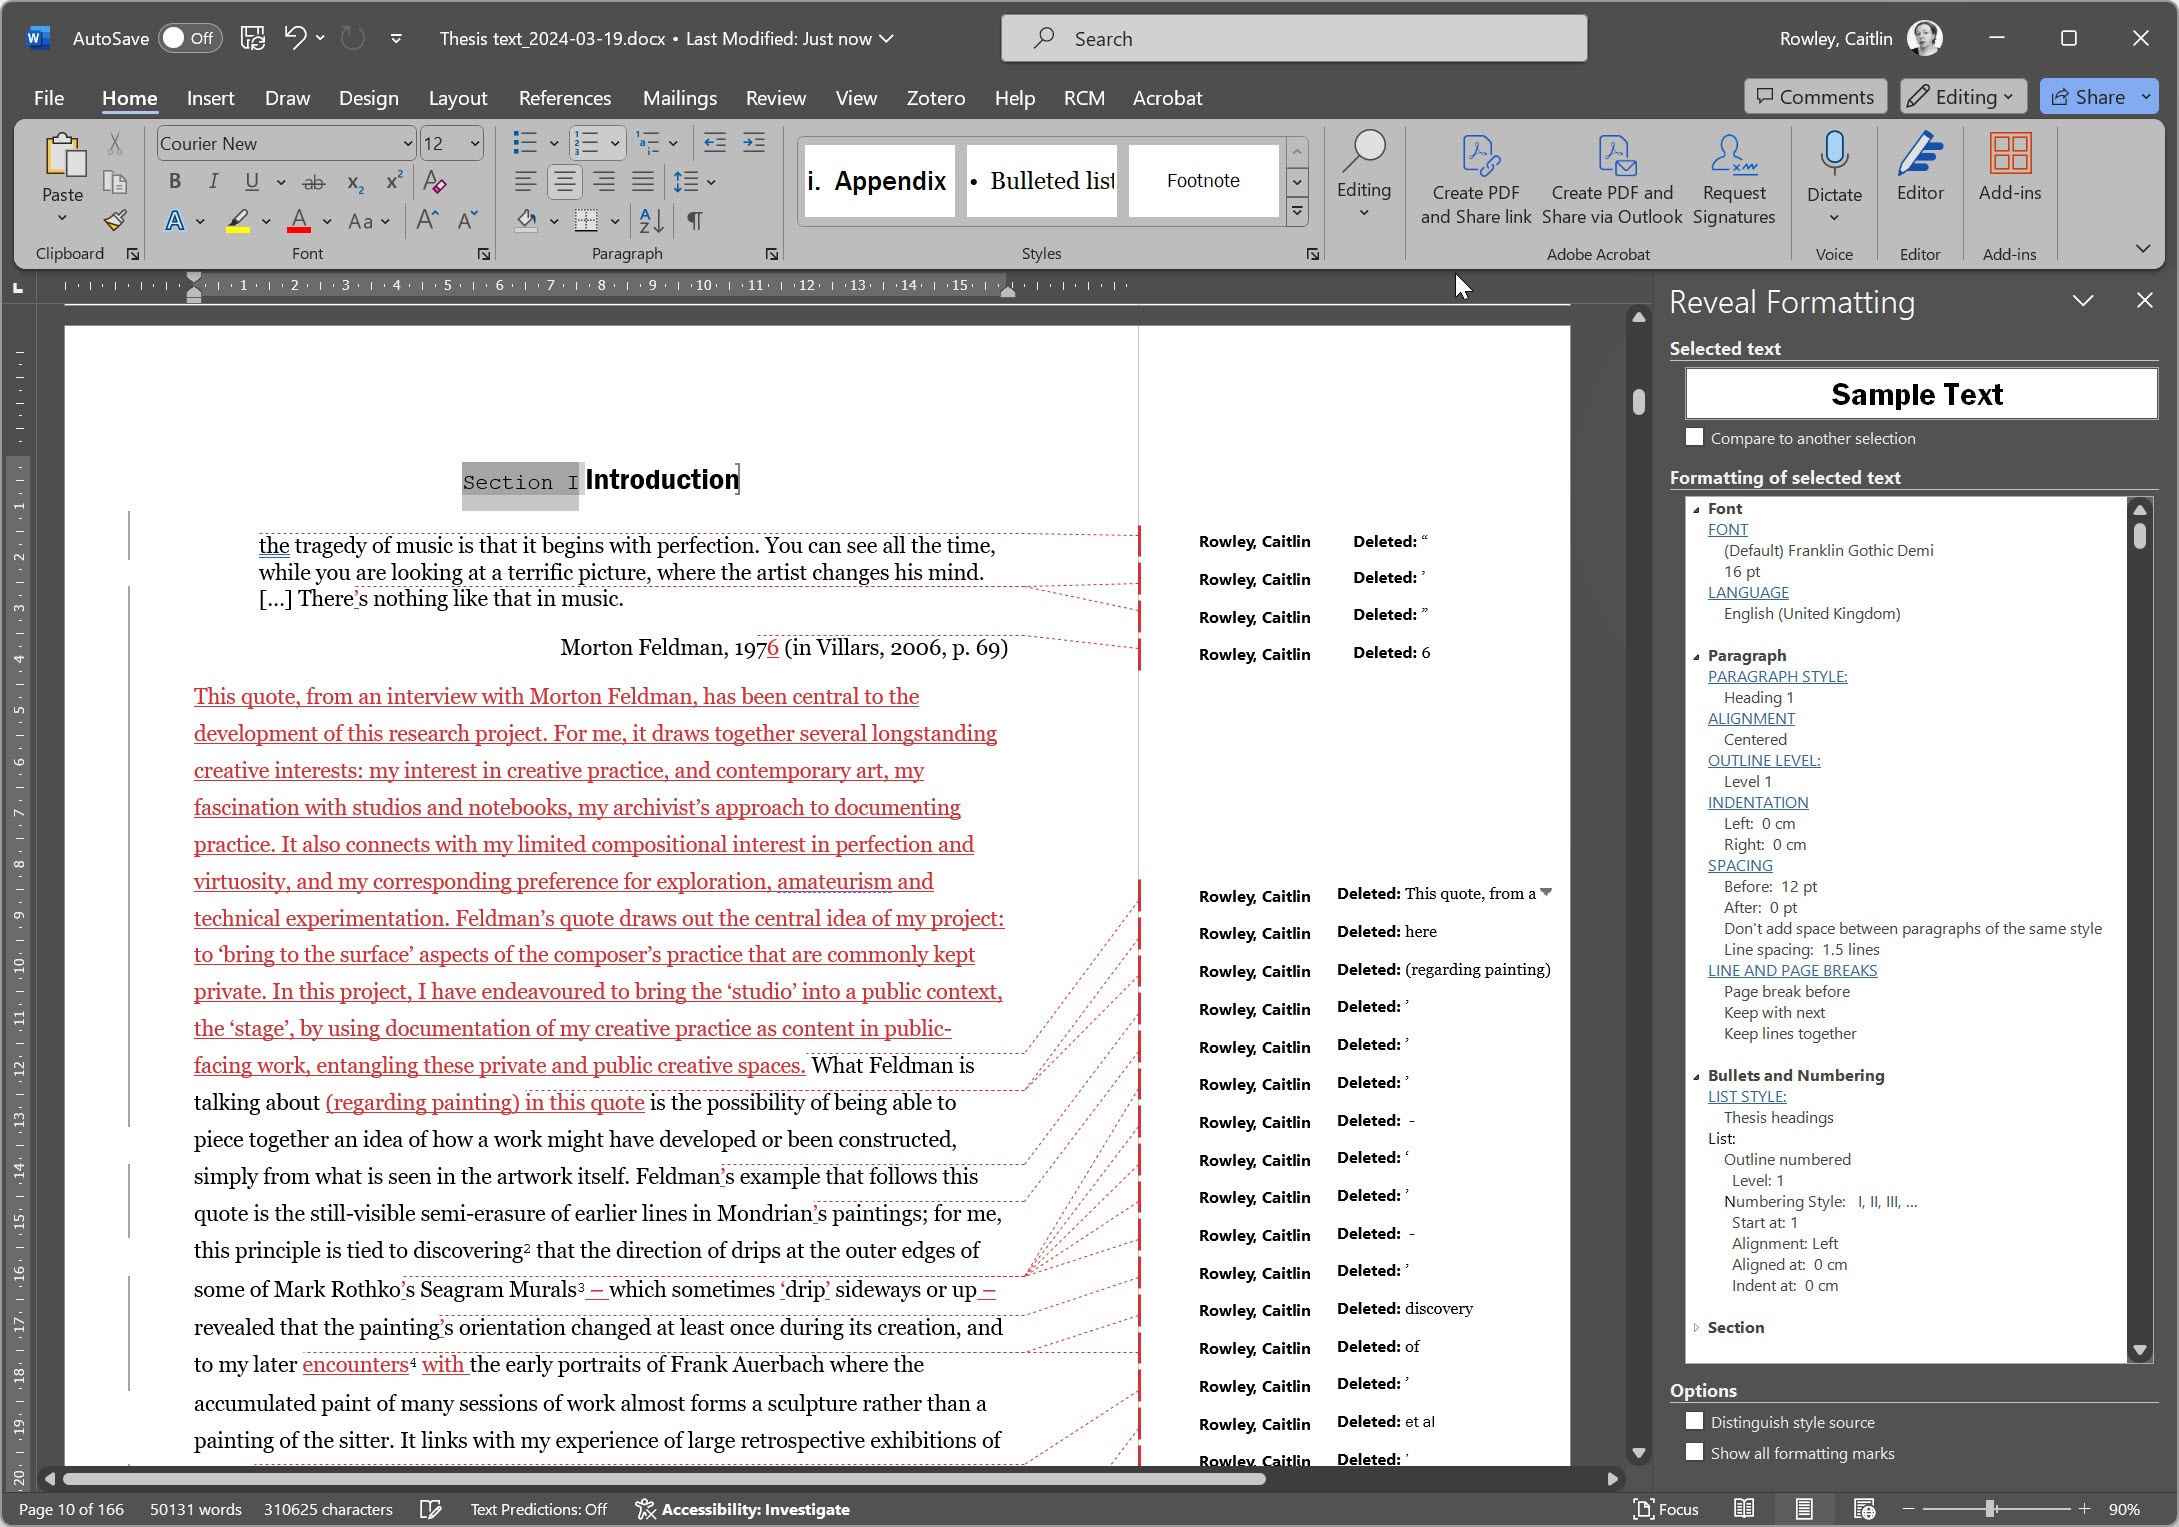Image resolution: width=2179 pixels, height=1527 pixels.
Task: Click the text highlight color swatch
Action: tap(238, 221)
